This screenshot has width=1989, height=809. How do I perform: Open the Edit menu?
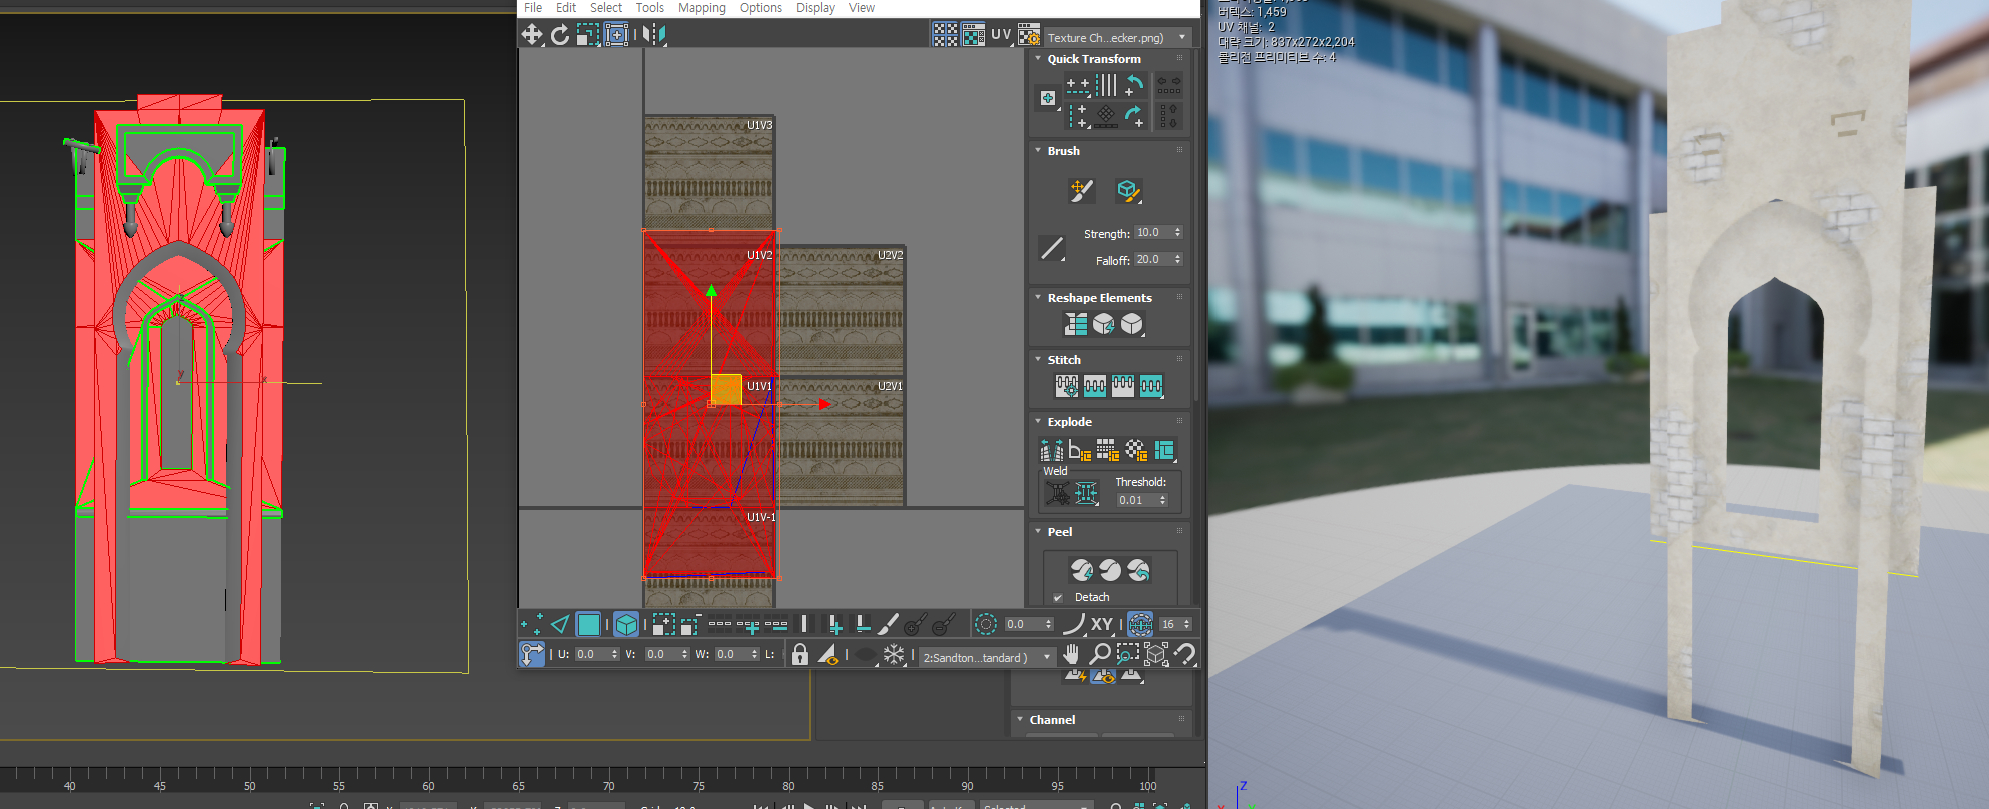(566, 8)
